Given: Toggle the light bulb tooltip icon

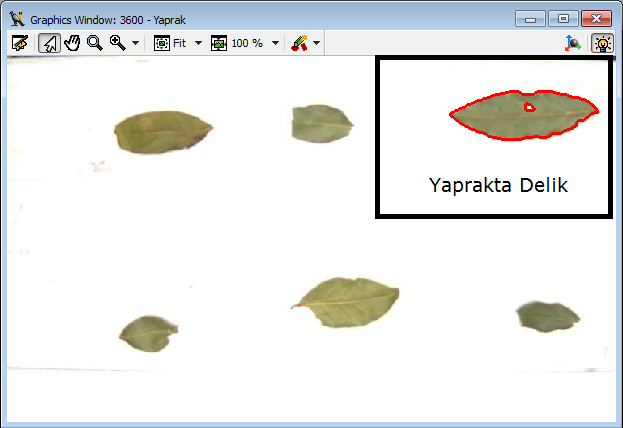Looking at the screenshot, I should pos(602,43).
